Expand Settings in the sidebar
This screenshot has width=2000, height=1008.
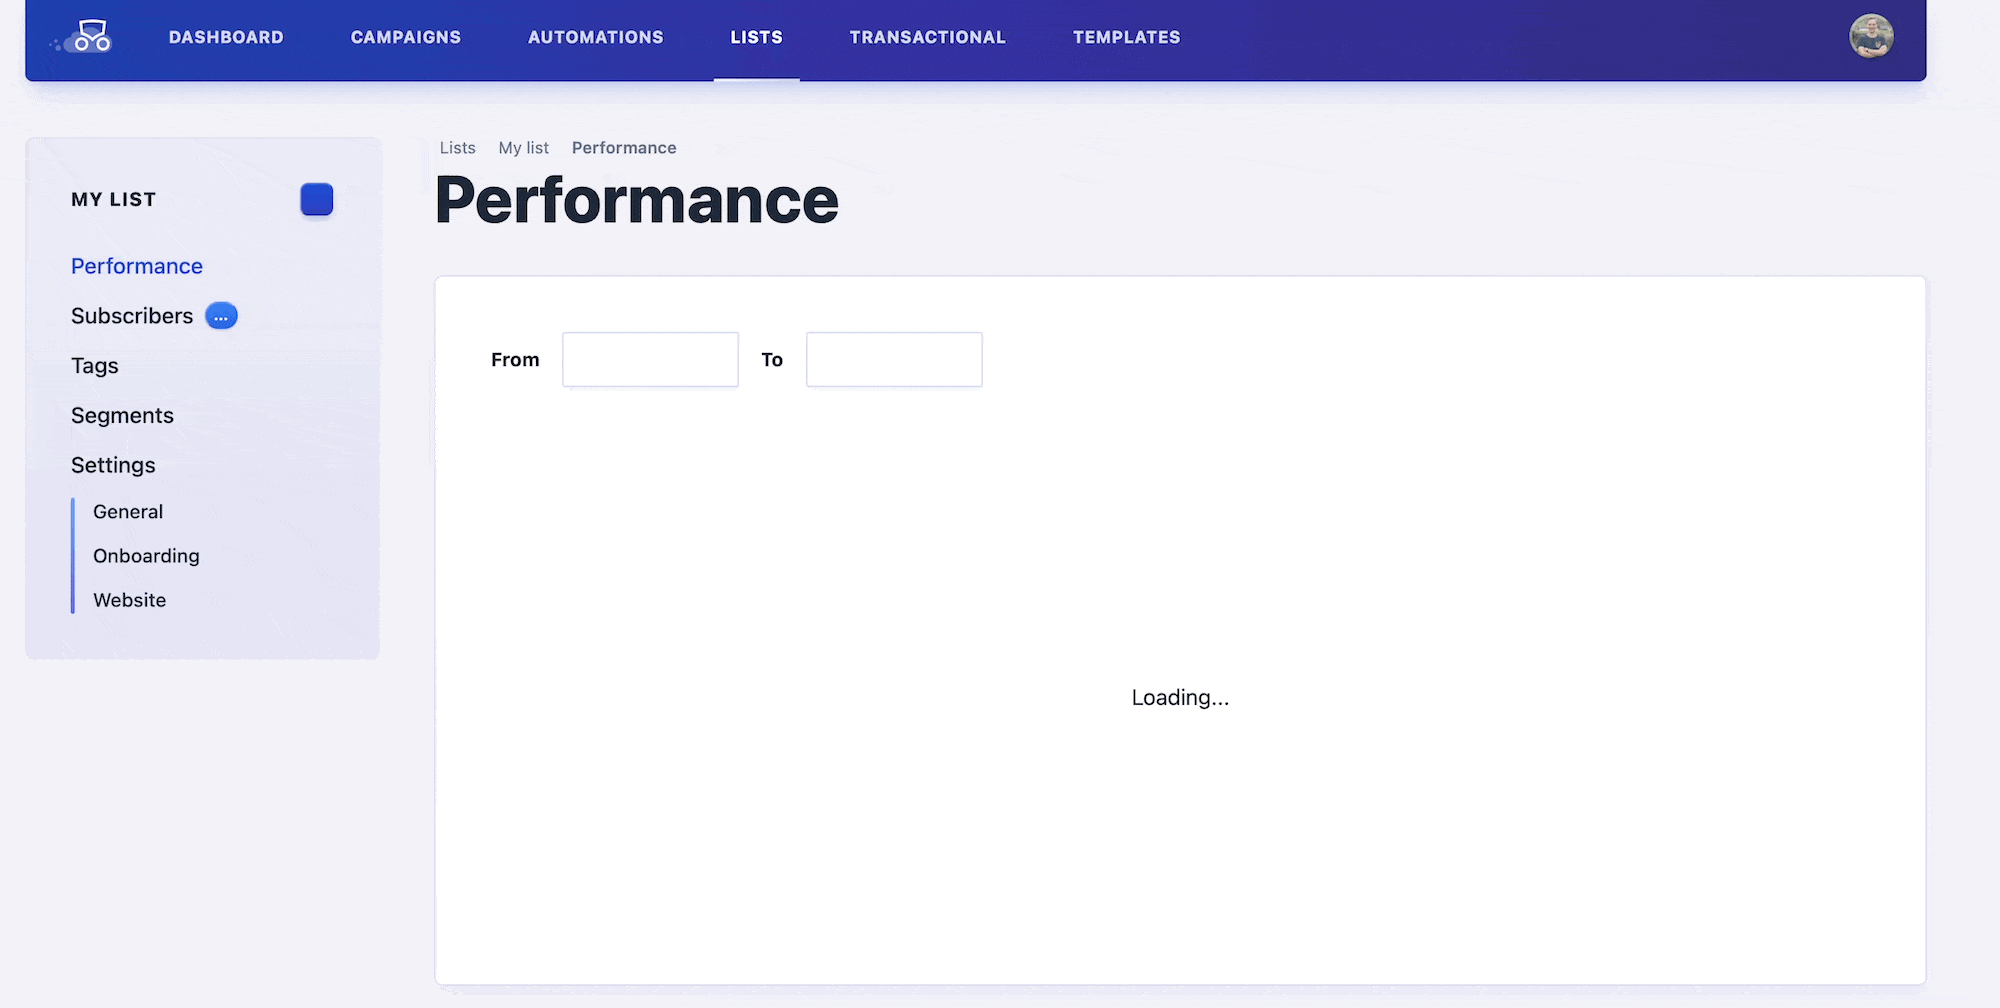(113, 465)
